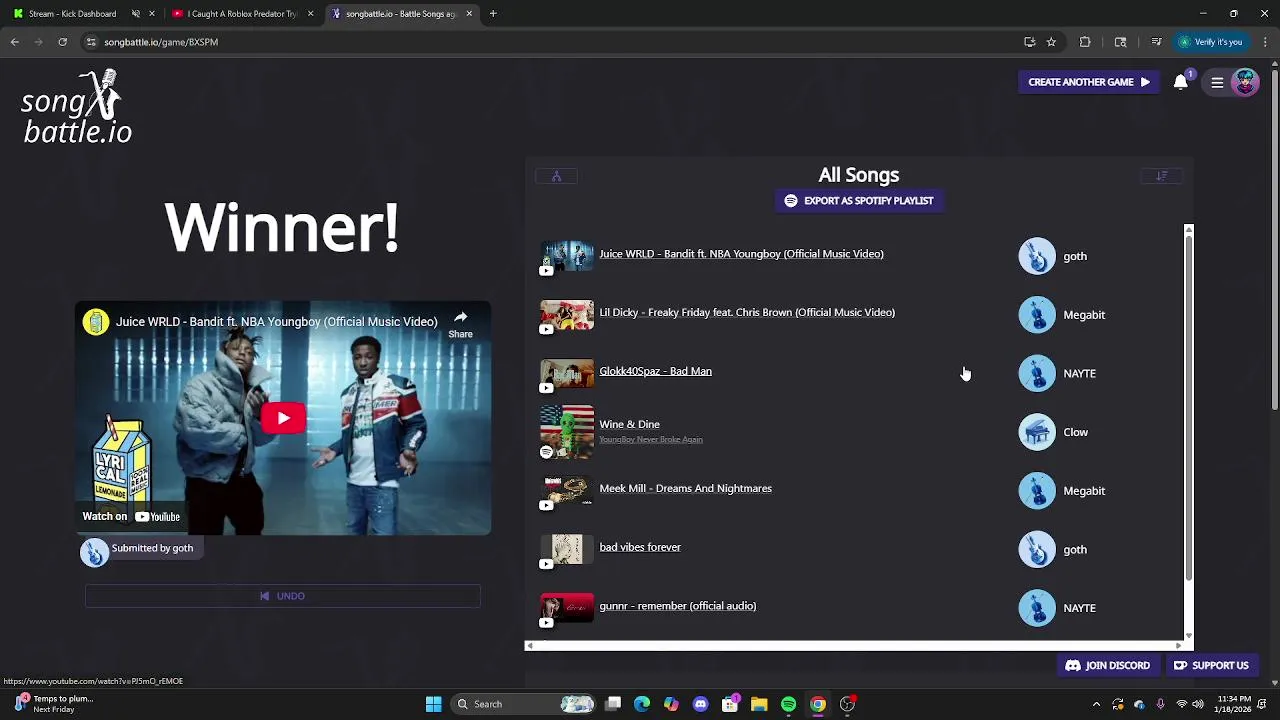
Task: Open Meek Mill - Dreams And Nightmares link
Action: tap(685, 488)
